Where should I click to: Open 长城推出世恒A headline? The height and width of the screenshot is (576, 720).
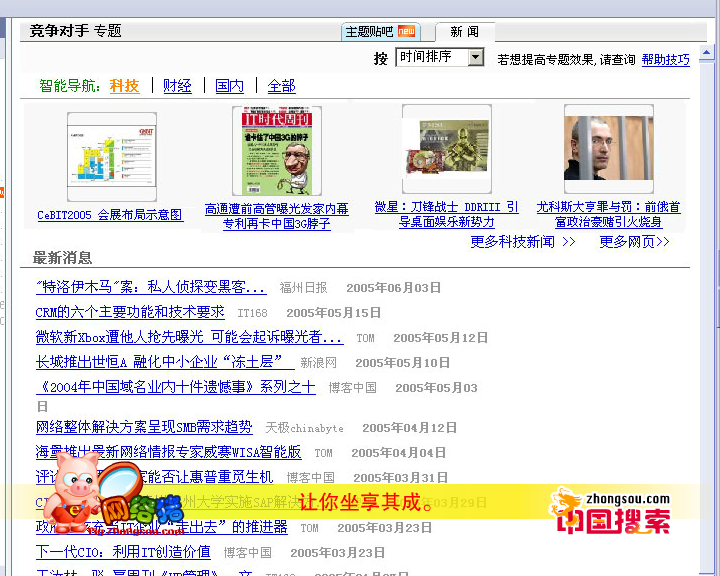click(x=165, y=362)
